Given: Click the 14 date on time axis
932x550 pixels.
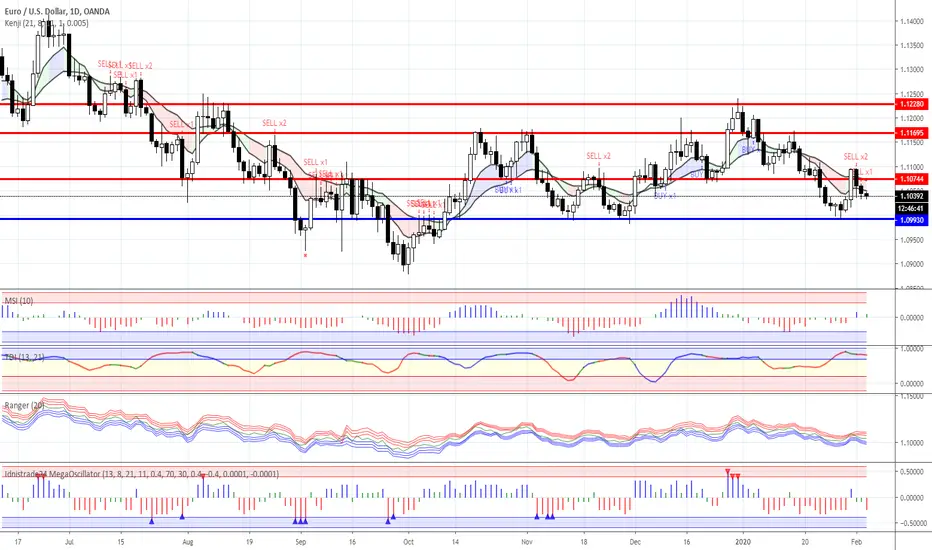Looking at the screenshot, I should [455, 542].
